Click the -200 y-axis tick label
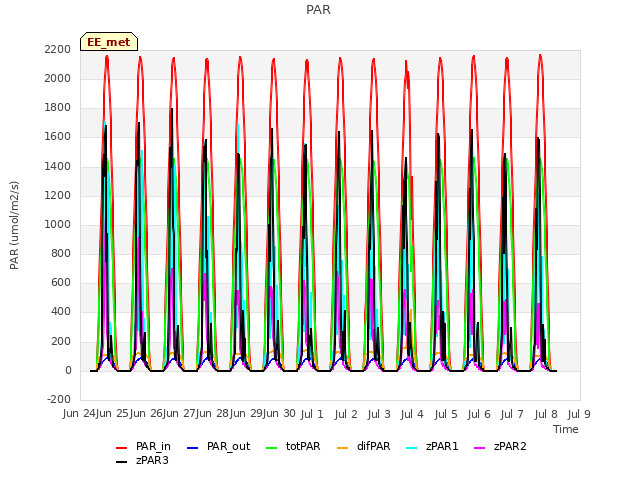Viewport: 640px width, 480px height. pos(59,400)
